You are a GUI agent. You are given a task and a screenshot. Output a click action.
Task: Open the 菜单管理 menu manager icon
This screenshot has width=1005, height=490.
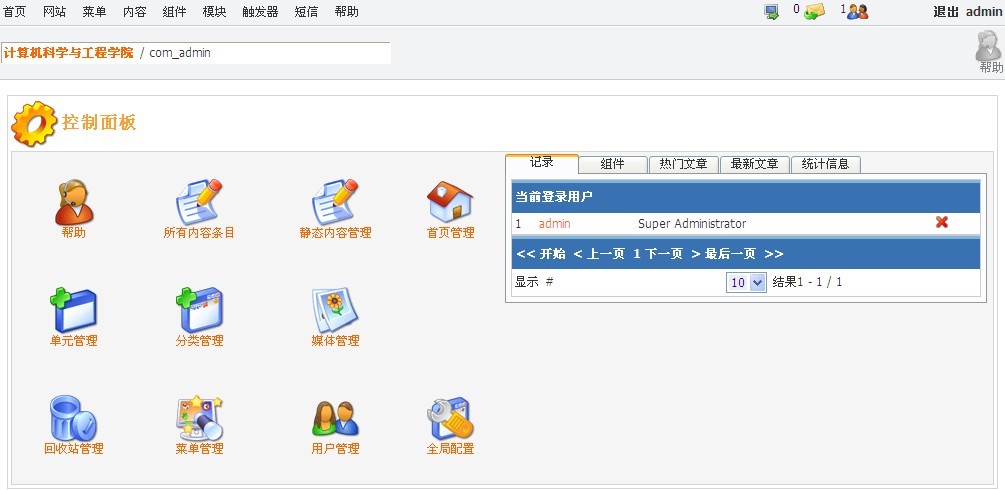coord(199,419)
